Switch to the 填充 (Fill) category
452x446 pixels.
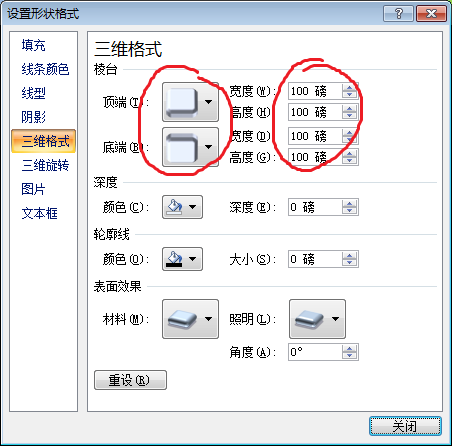pyautogui.click(x=33, y=45)
